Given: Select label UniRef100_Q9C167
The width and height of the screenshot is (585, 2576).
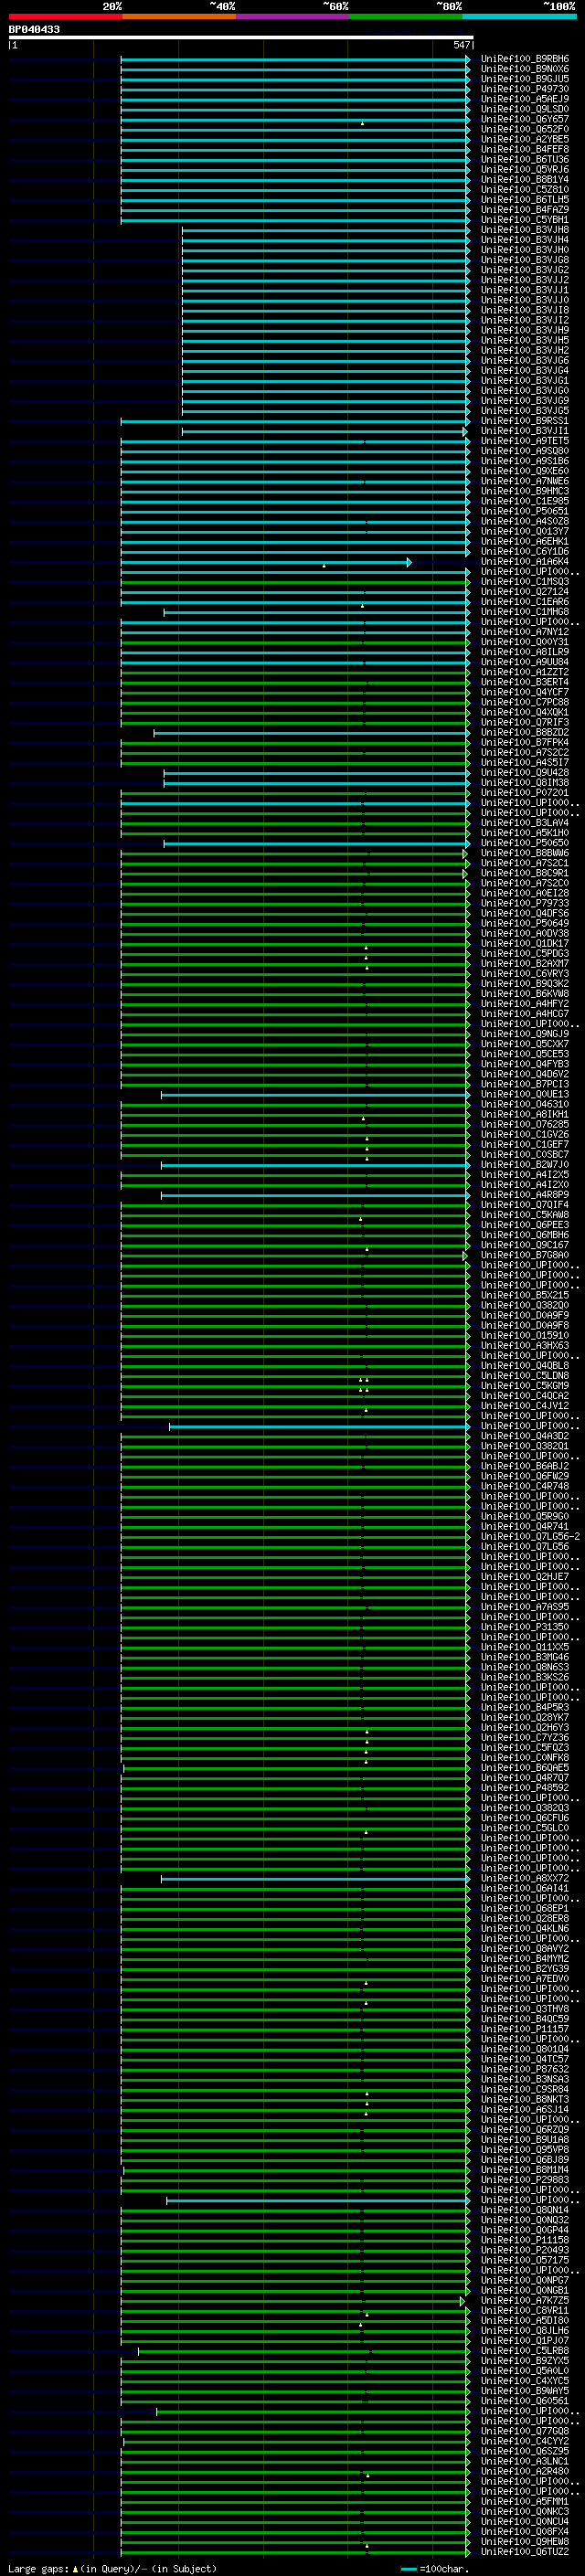Looking at the screenshot, I should pos(525,1245).
